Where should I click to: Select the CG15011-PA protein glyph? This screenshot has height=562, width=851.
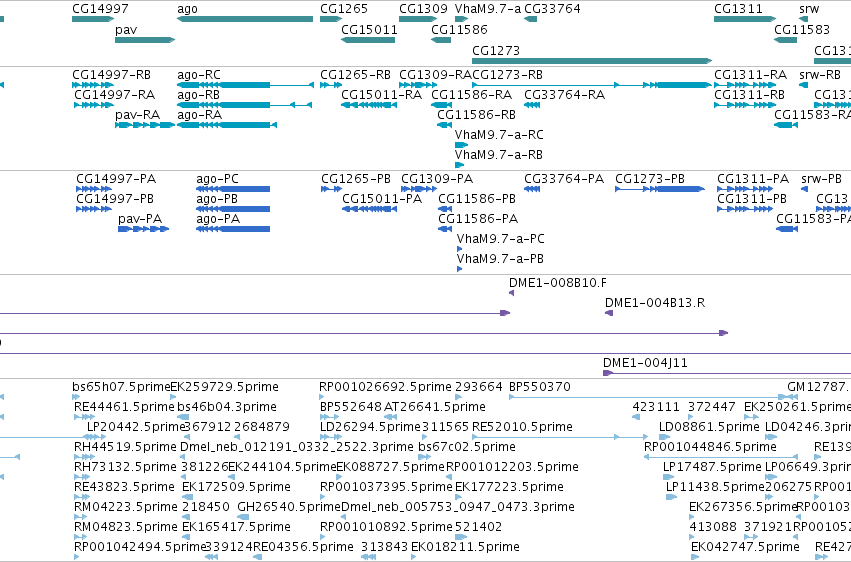[369, 209]
